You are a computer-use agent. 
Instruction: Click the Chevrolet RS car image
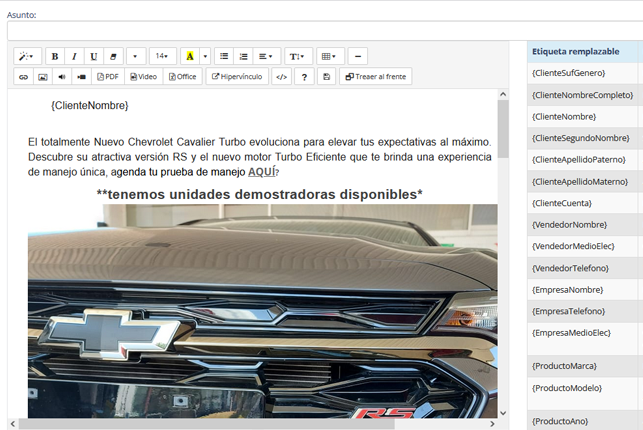[x=263, y=311]
